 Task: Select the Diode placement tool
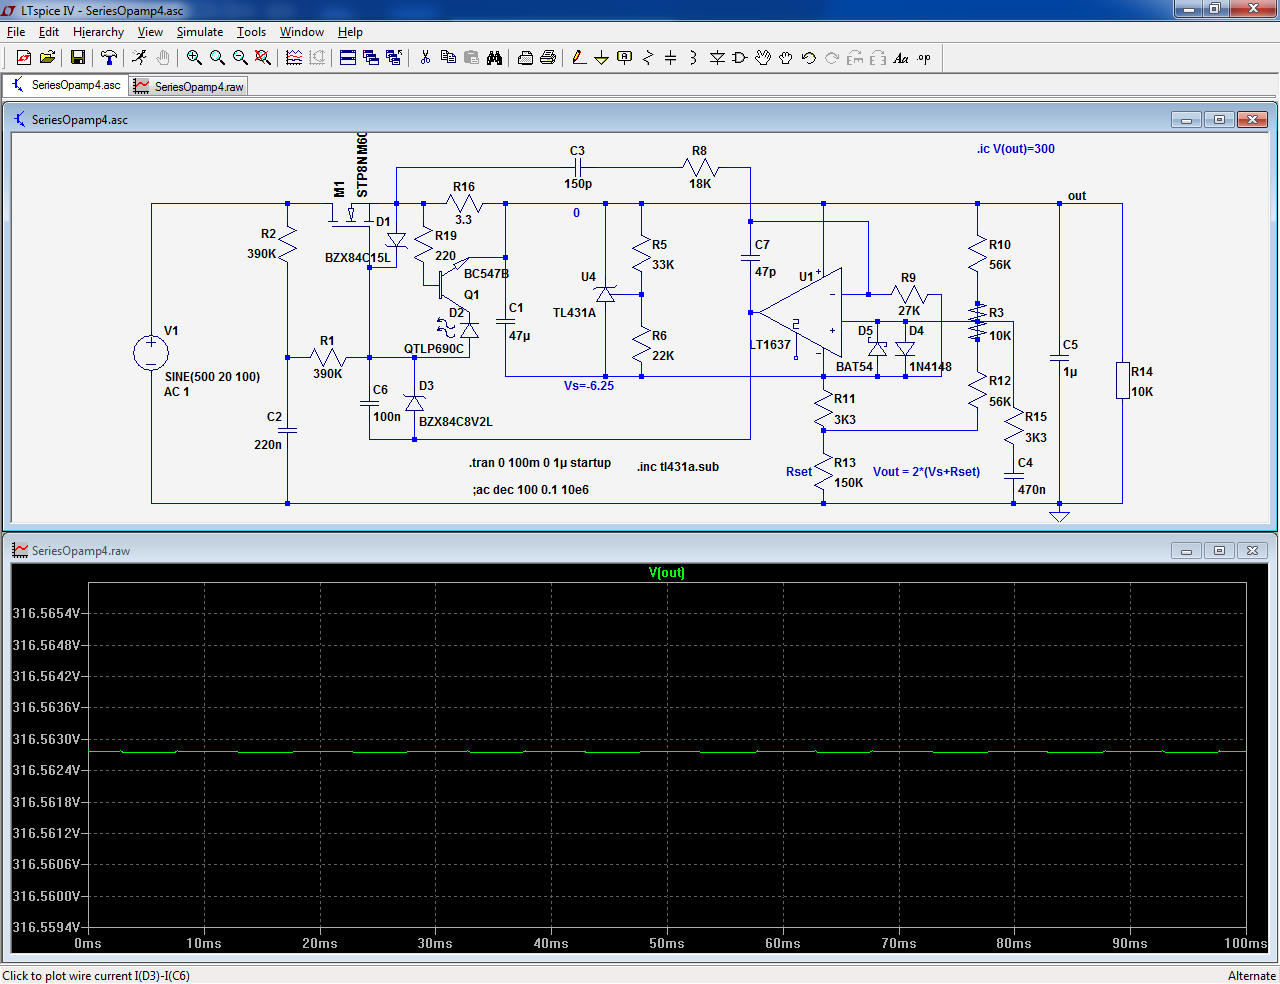click(717, 58)
